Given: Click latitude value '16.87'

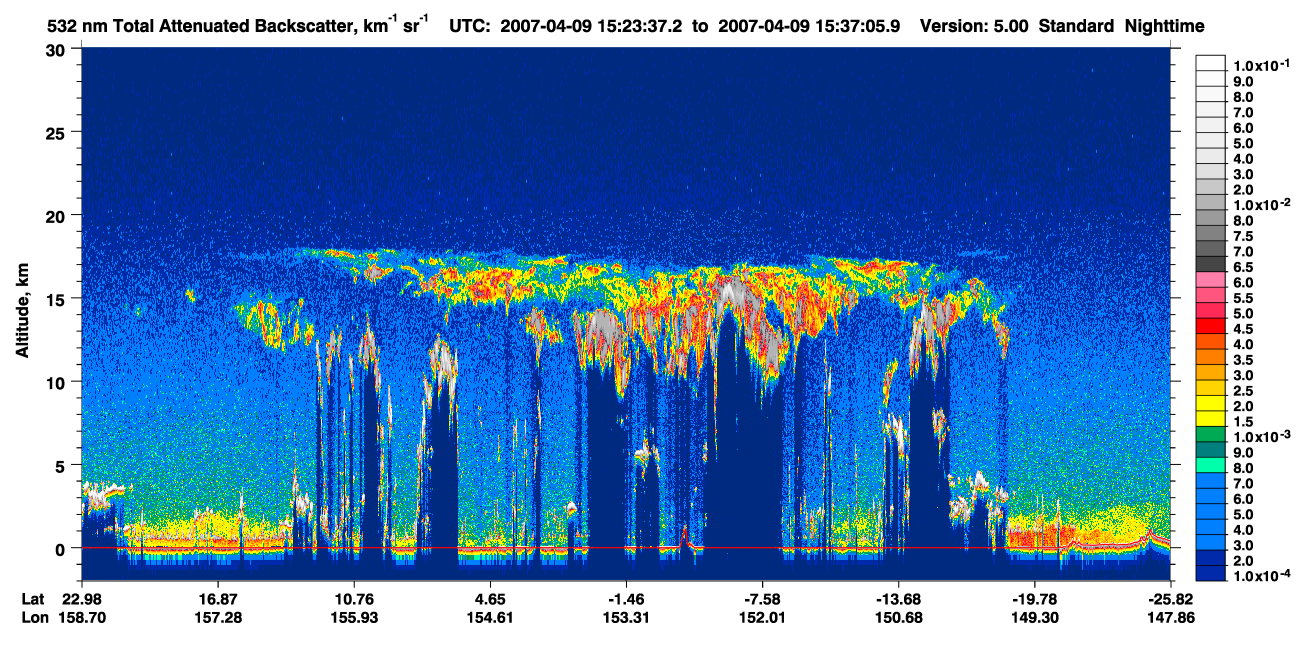Looking at the screenshot, I should click(218, 598).
